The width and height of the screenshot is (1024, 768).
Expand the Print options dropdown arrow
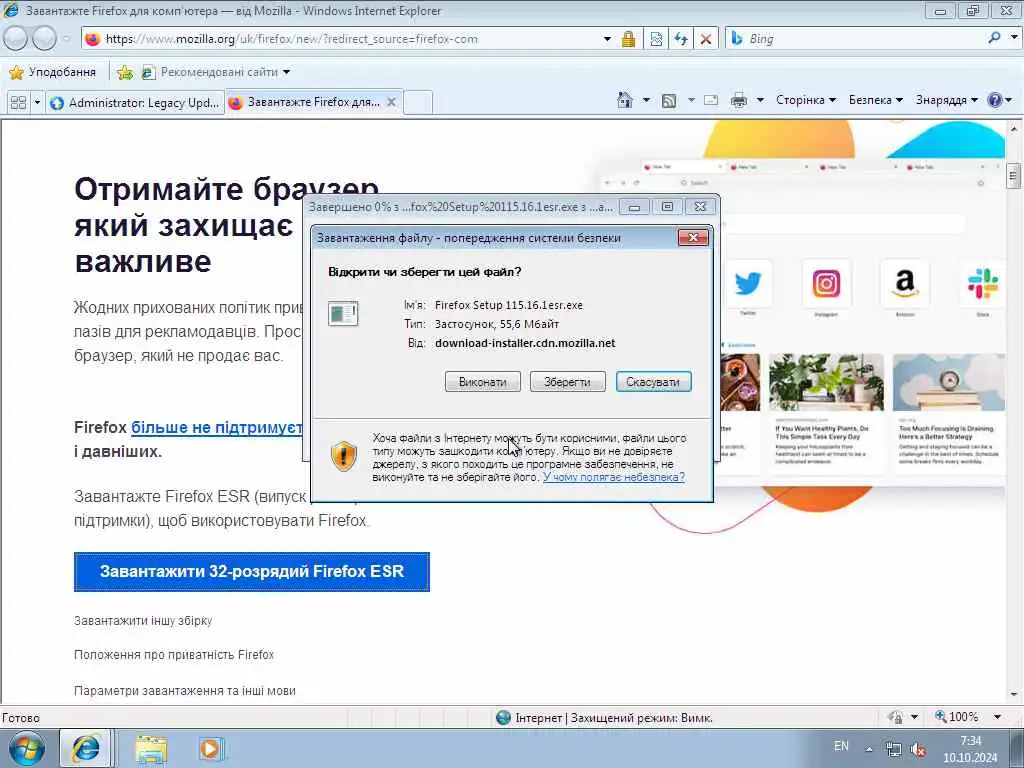coord(760,100)
